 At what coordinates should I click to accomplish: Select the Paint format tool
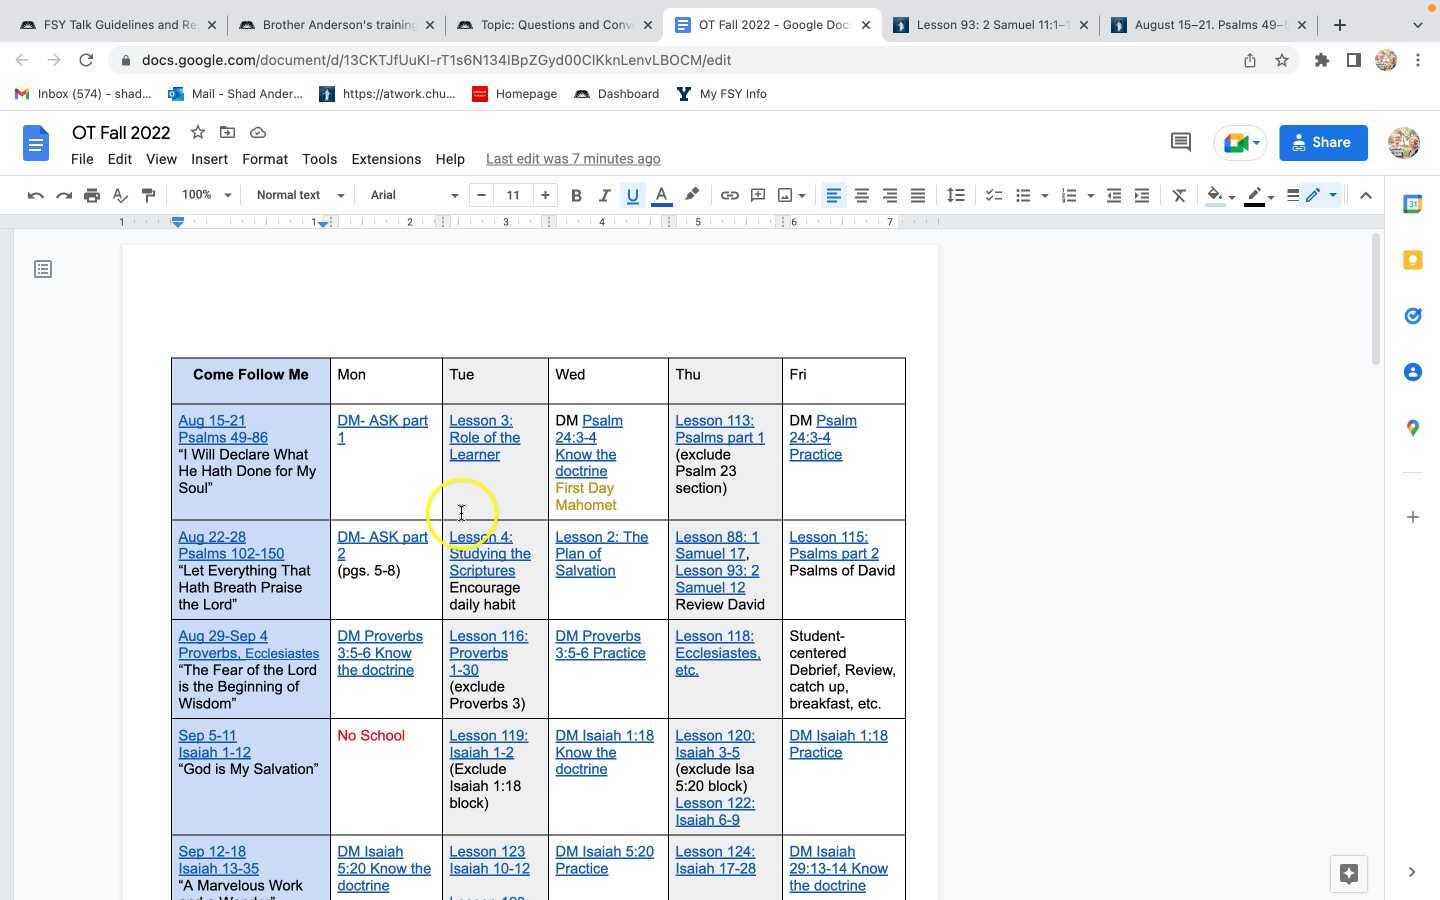[147, 195]
